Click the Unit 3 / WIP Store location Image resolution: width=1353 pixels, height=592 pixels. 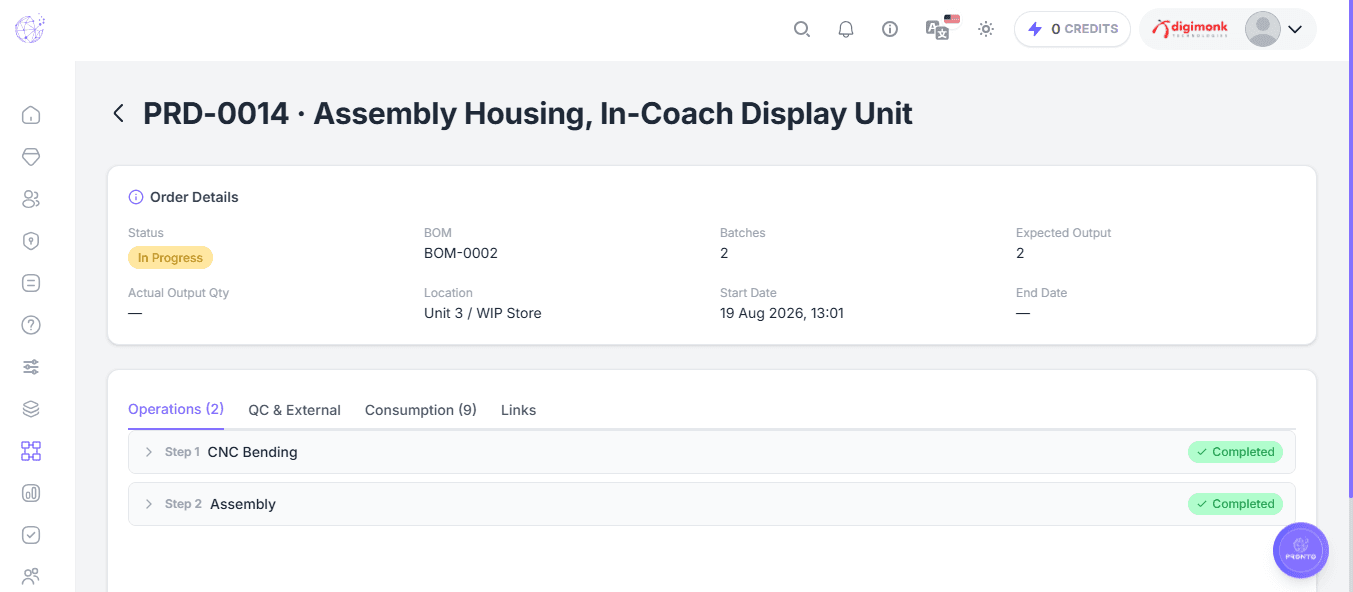(483, 313)
